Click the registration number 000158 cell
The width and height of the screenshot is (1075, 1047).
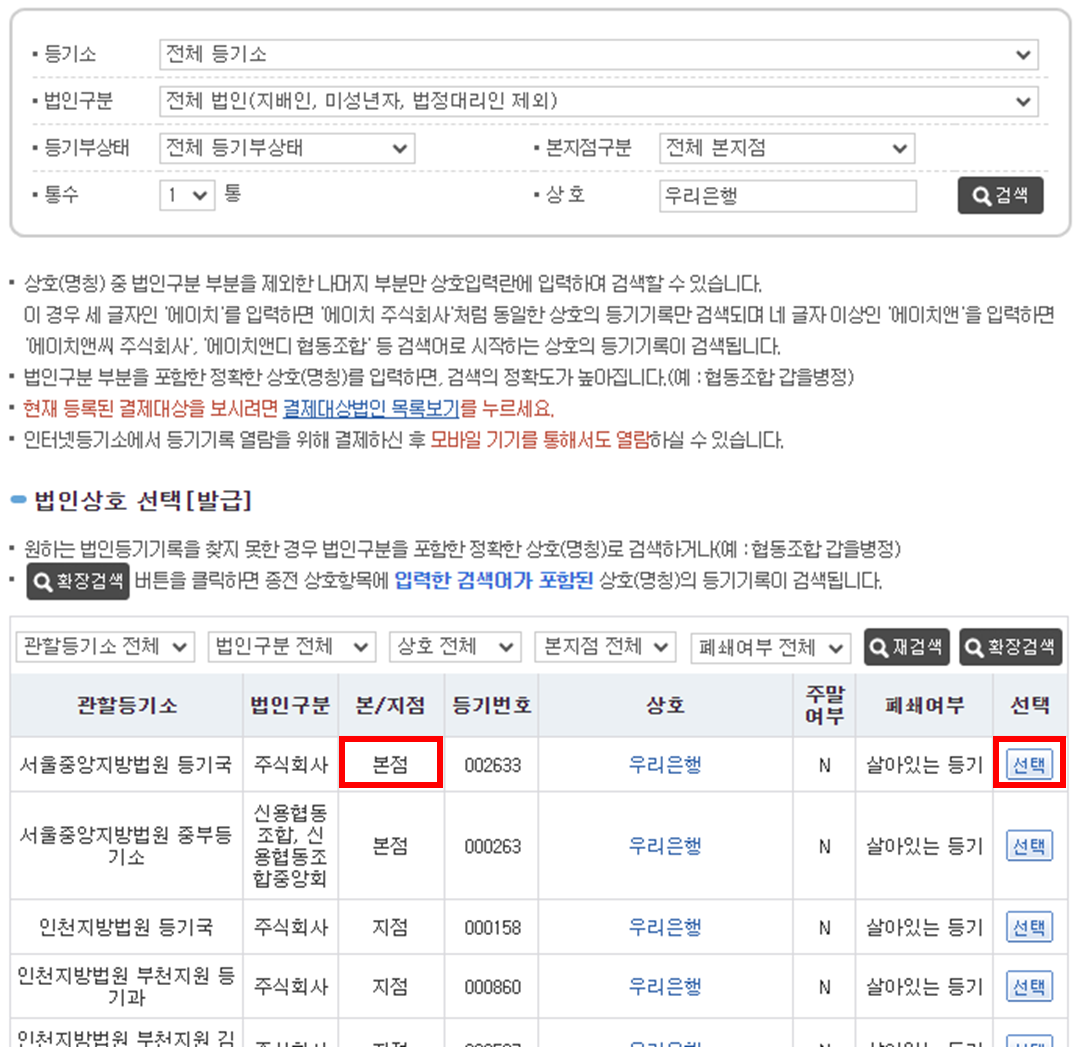[492, 928]
